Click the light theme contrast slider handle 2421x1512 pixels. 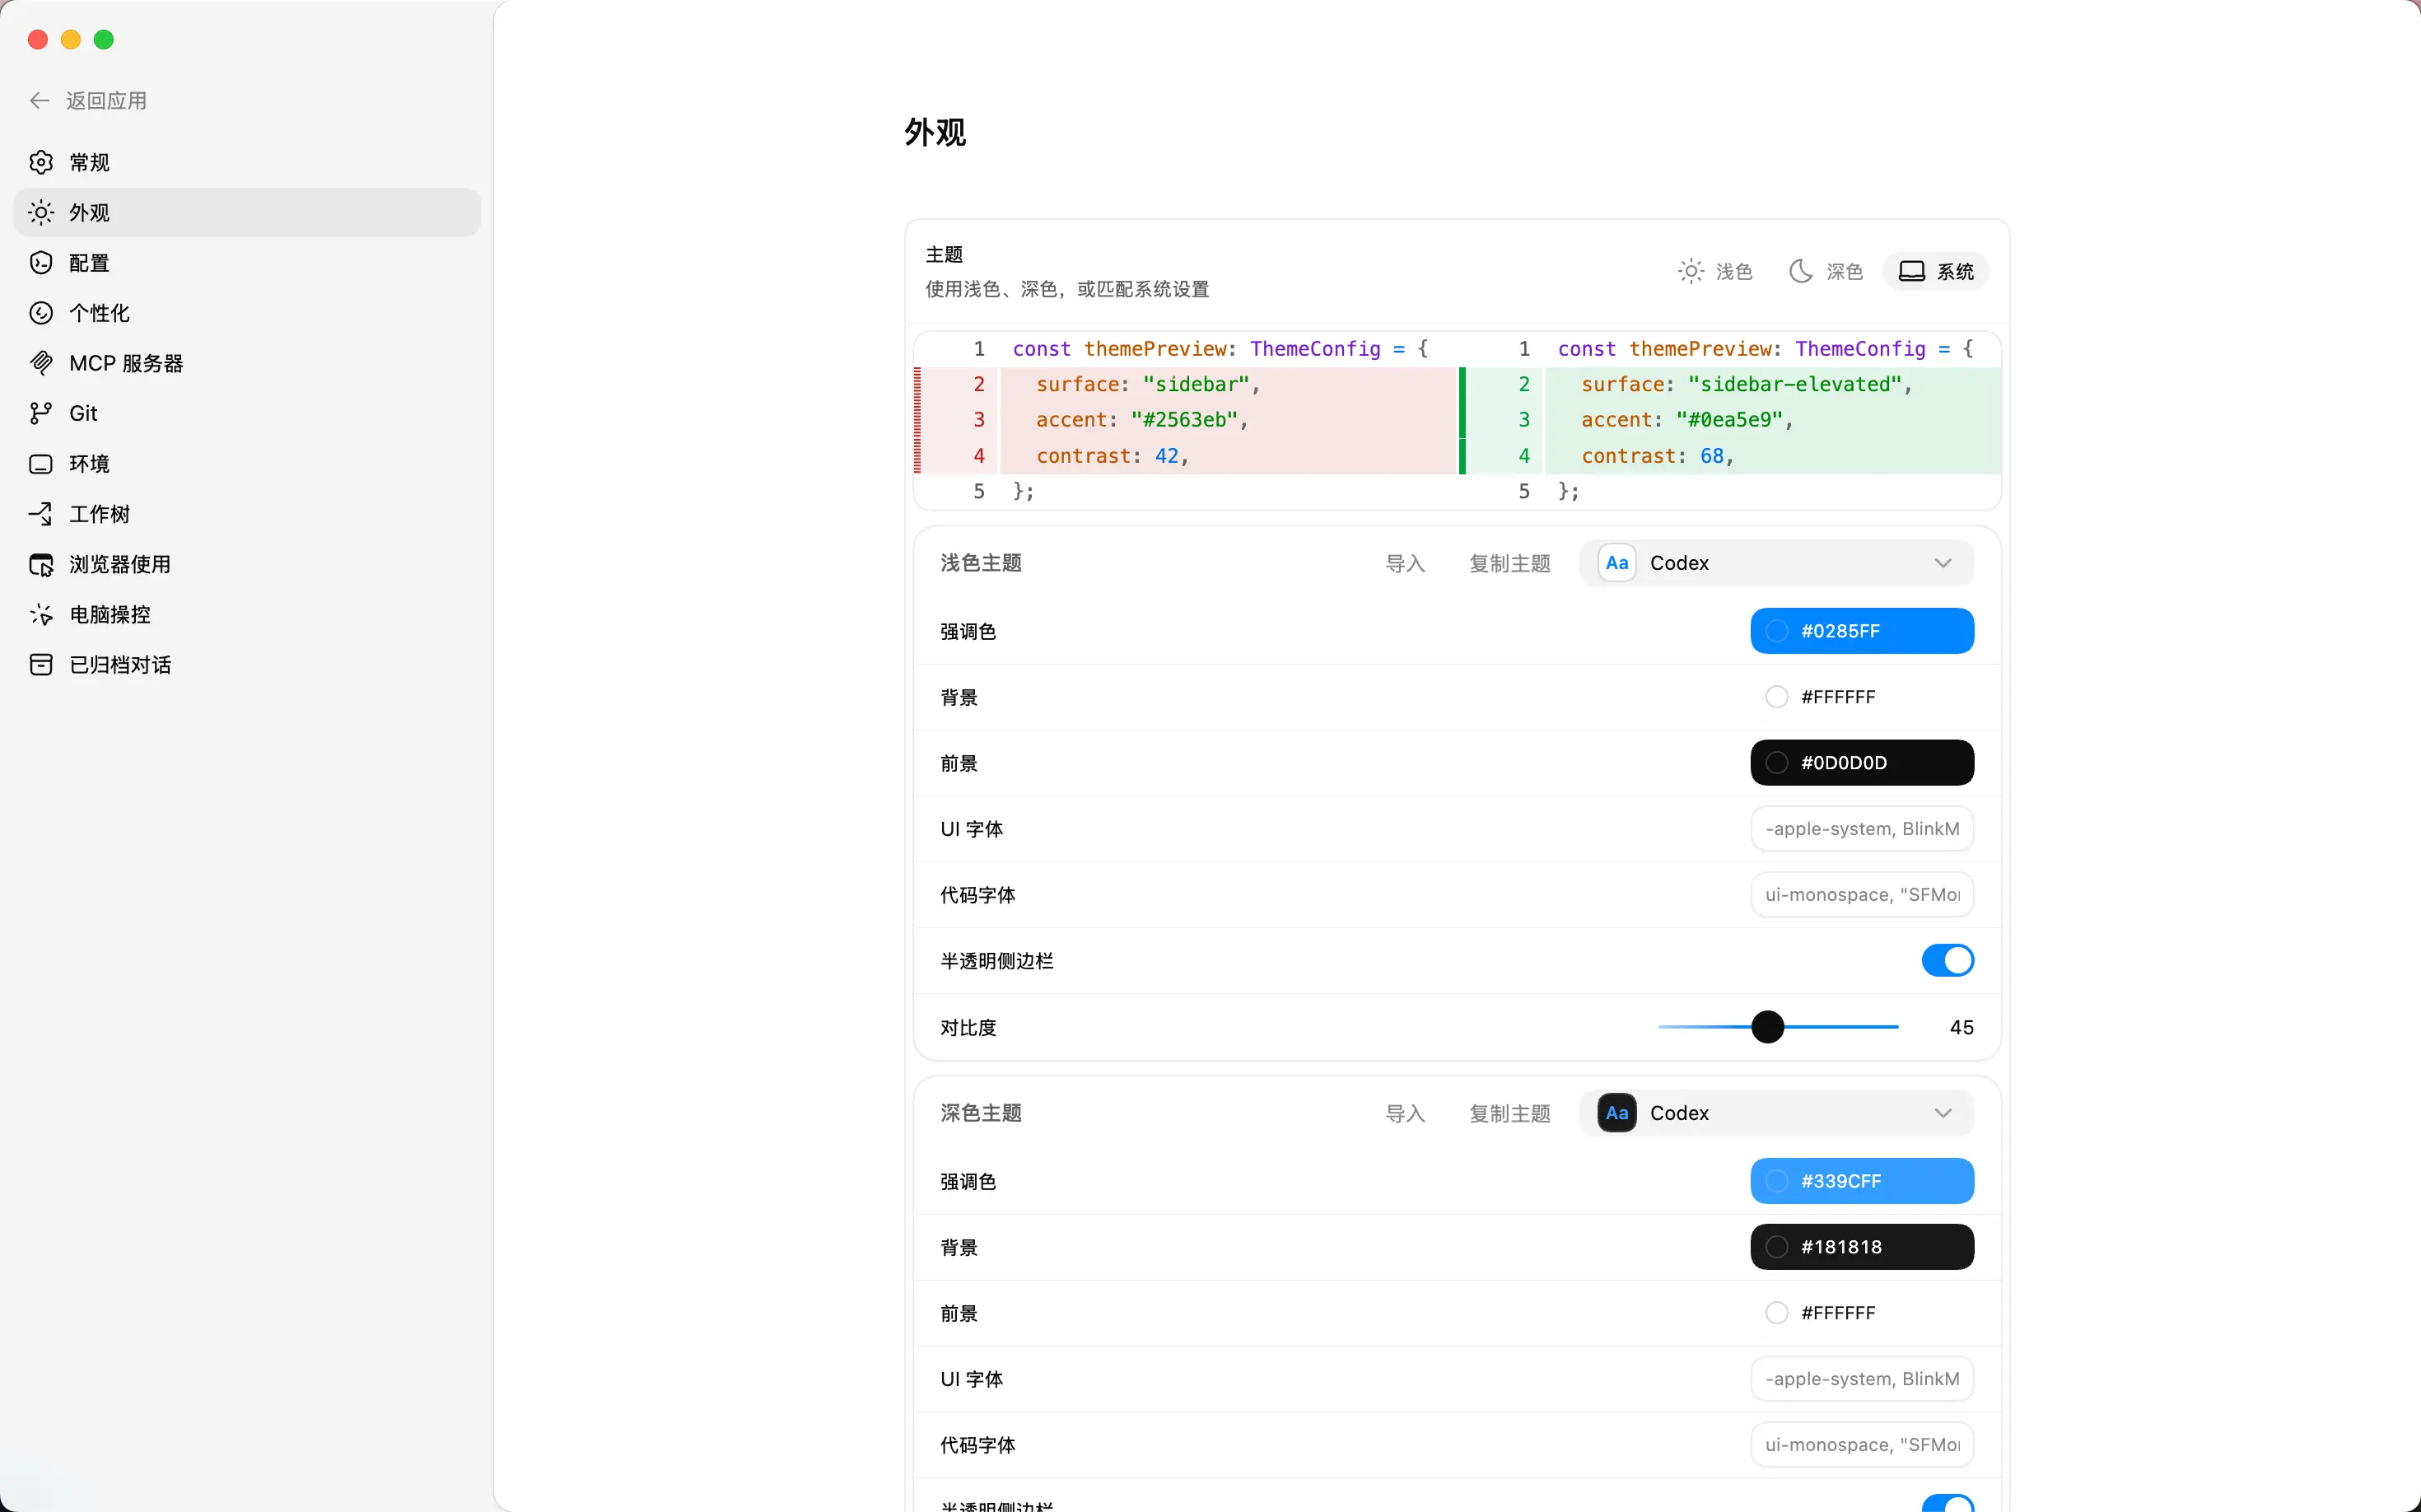tap(1767, 1027)
